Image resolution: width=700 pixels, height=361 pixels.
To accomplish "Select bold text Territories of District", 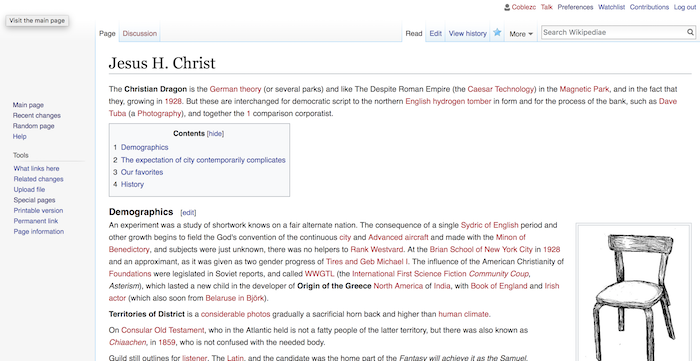I will click(x=147, y=314).
